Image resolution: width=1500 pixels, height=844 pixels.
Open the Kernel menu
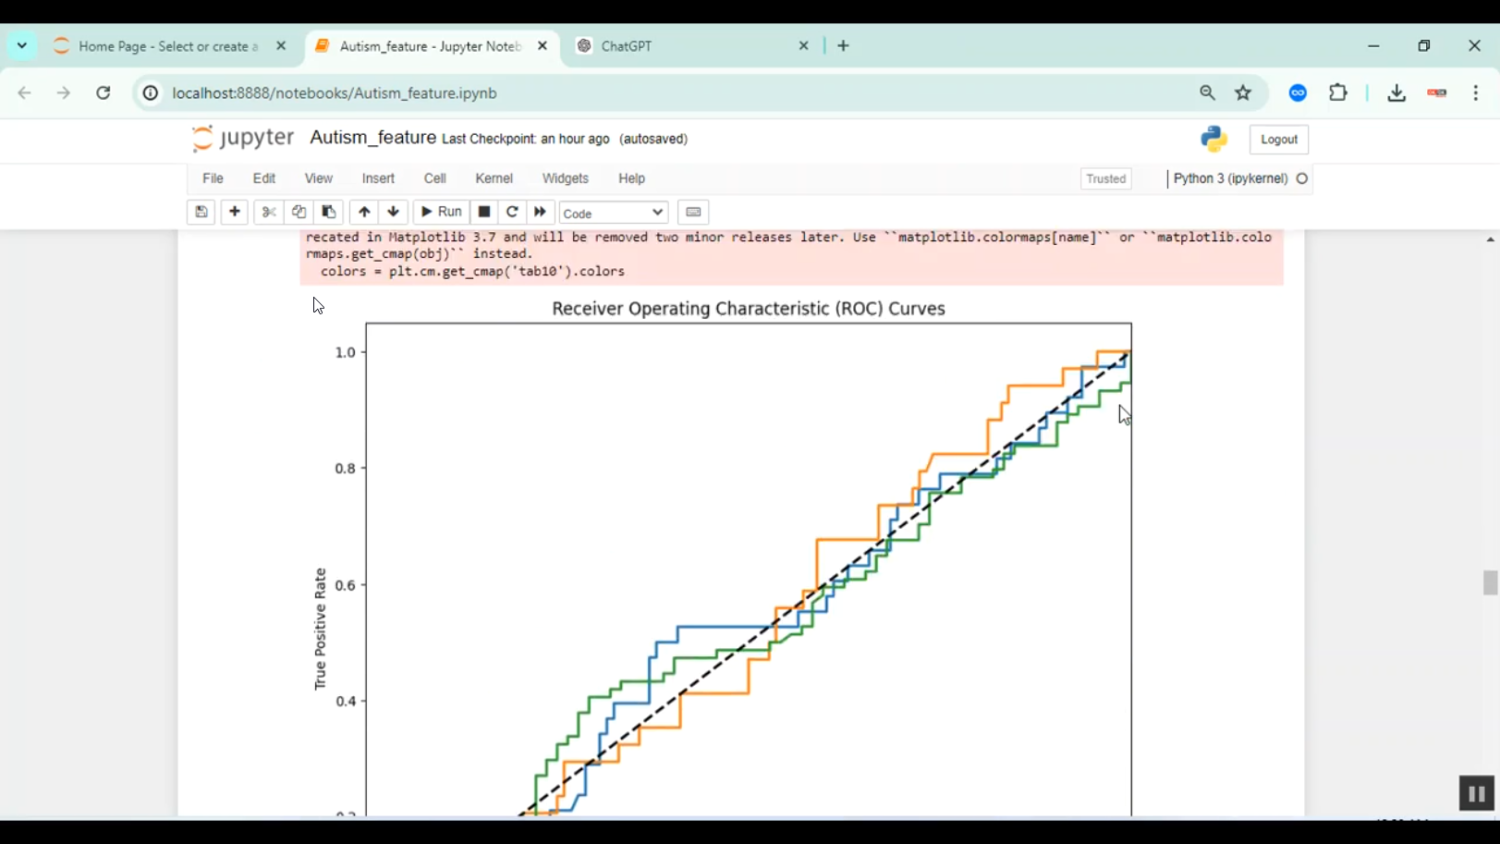493,178
